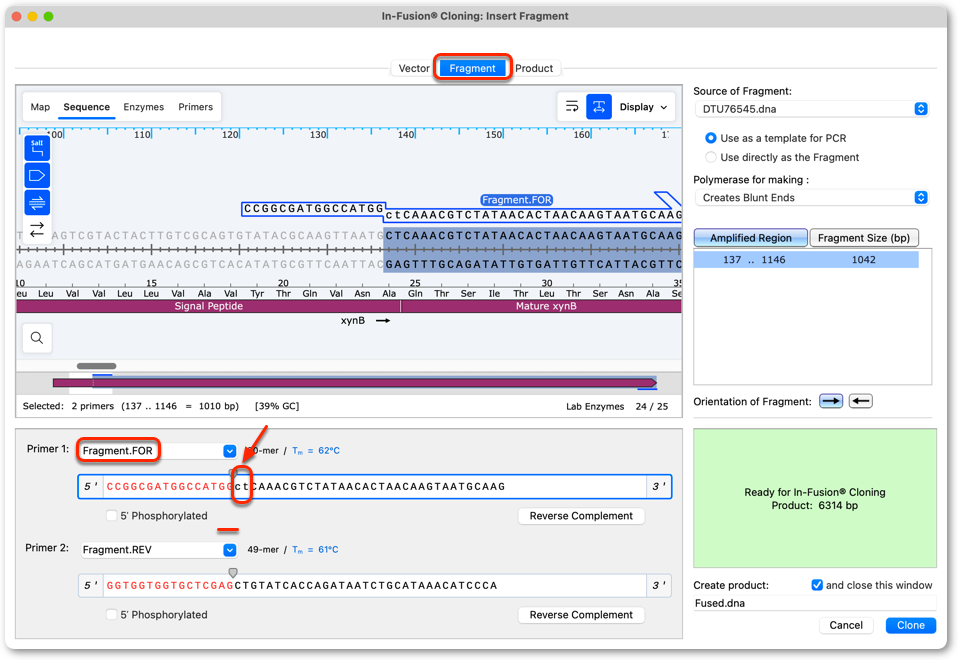Open the polymerase 'Creates Blunt Ends' dropdown

(x=811, y=197)
